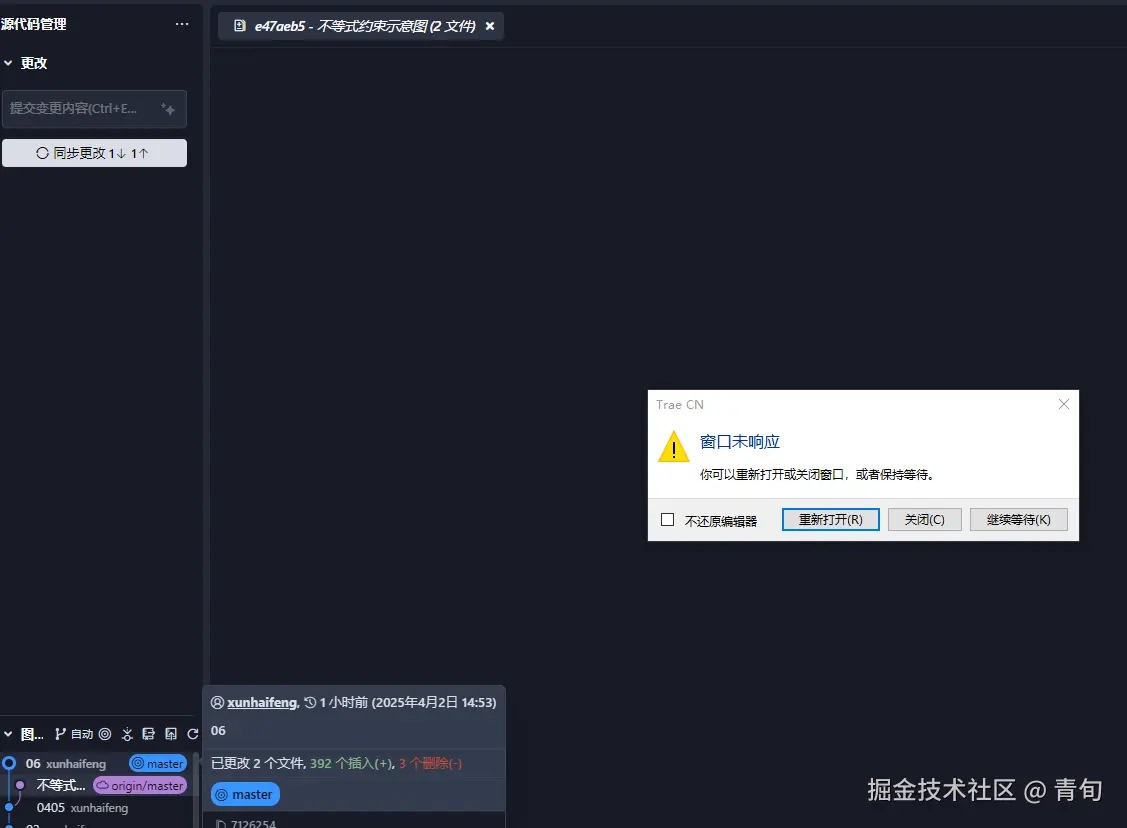This screenshot has height=828, width=1127.
Task: Select the 自动 option in graph toolbar
Action: [x=83, y=733]
